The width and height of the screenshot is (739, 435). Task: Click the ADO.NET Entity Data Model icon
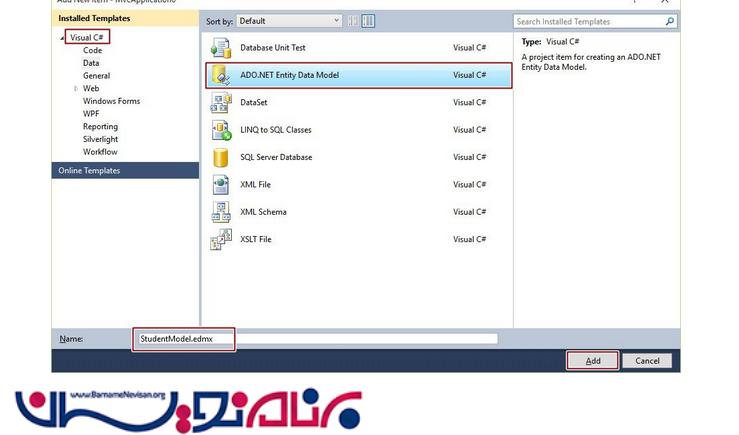[x=221, y=75]
